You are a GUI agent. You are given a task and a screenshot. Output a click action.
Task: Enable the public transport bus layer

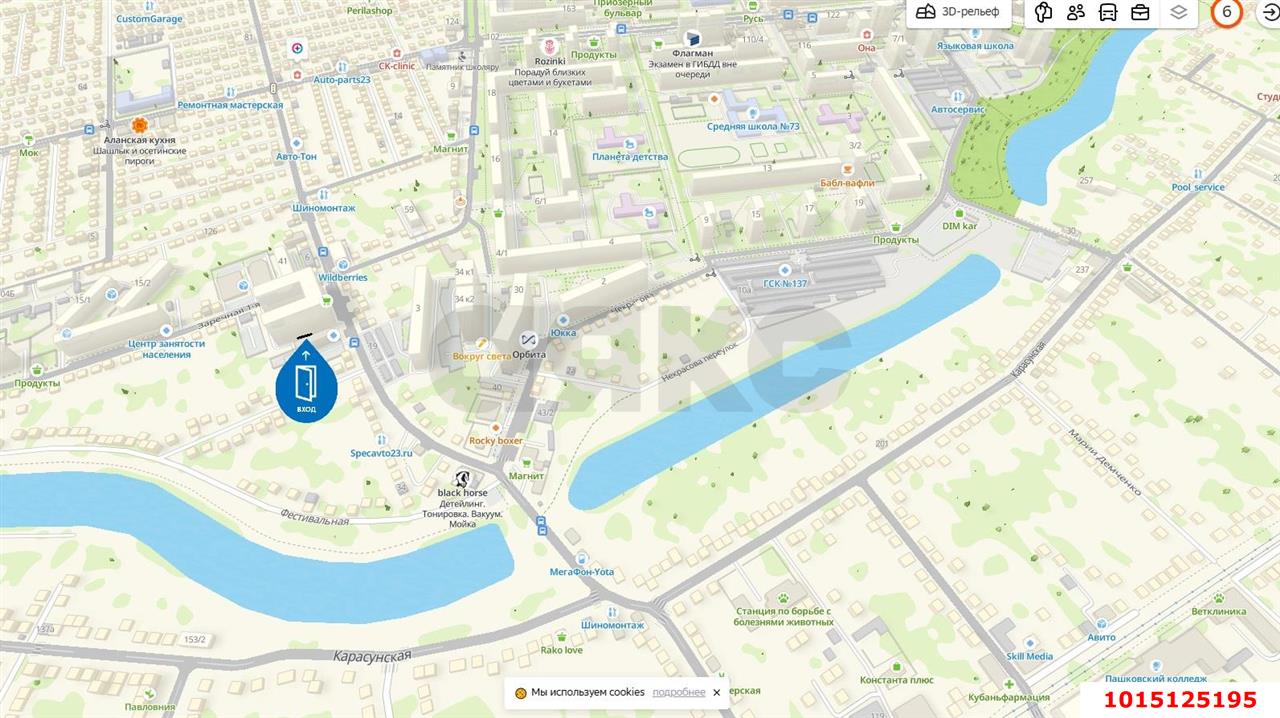(x=1108, y=13)
